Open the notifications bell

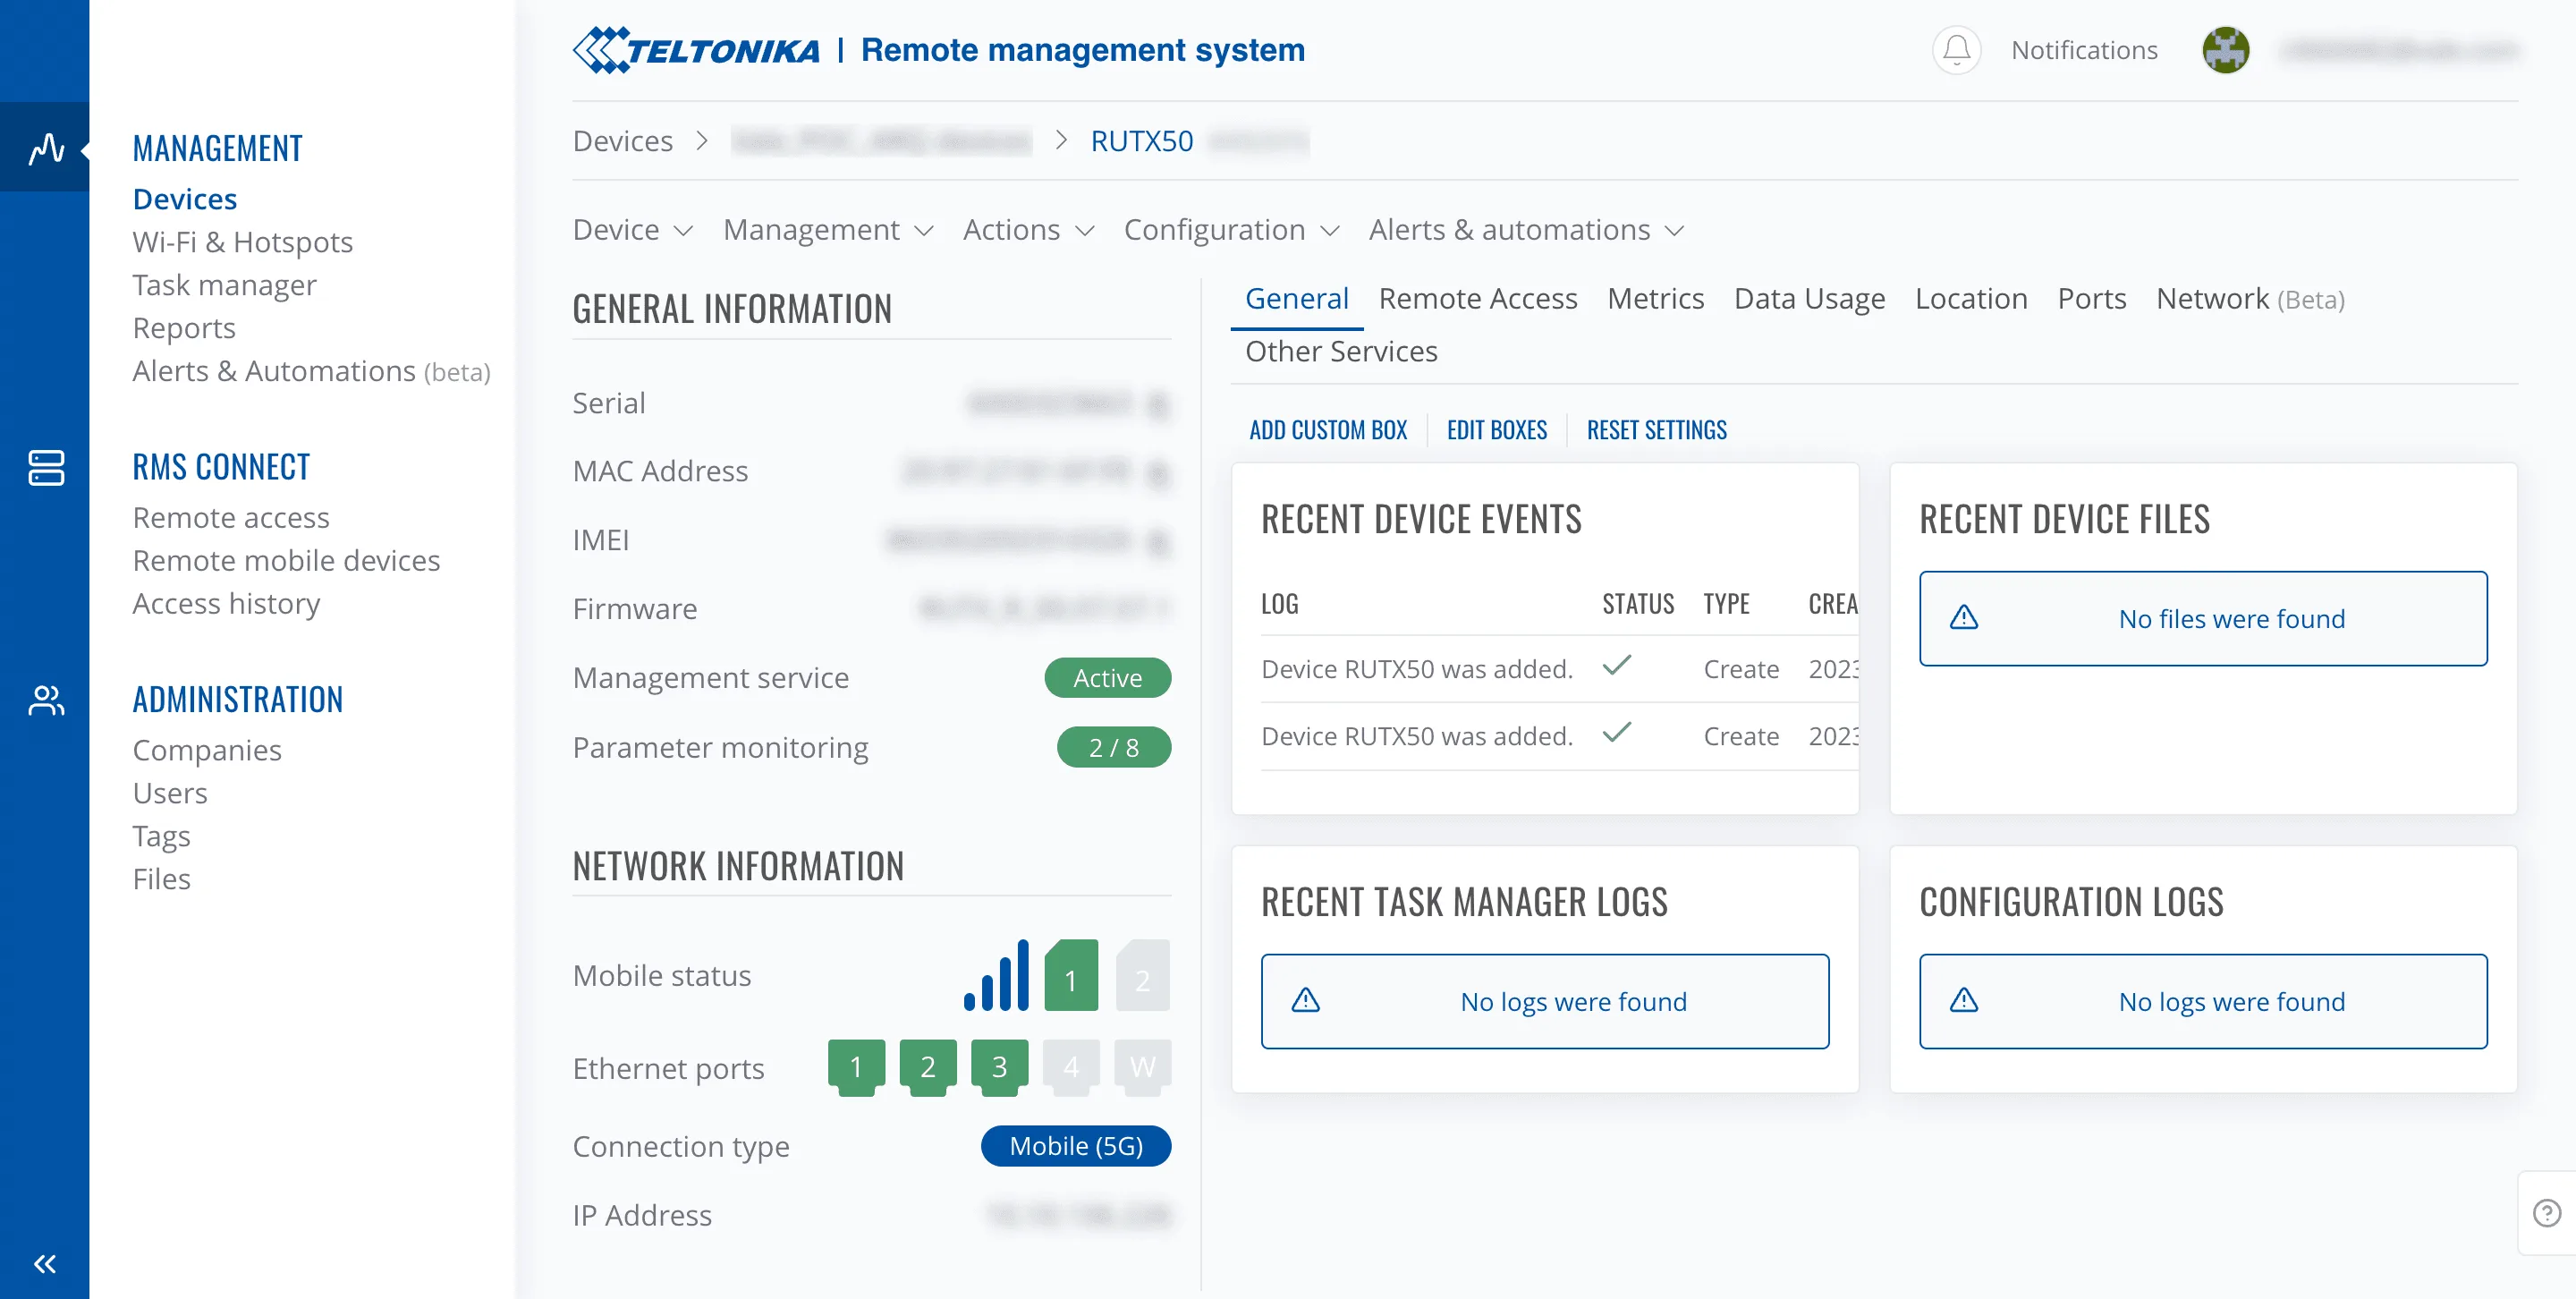tap(1956, 50)
